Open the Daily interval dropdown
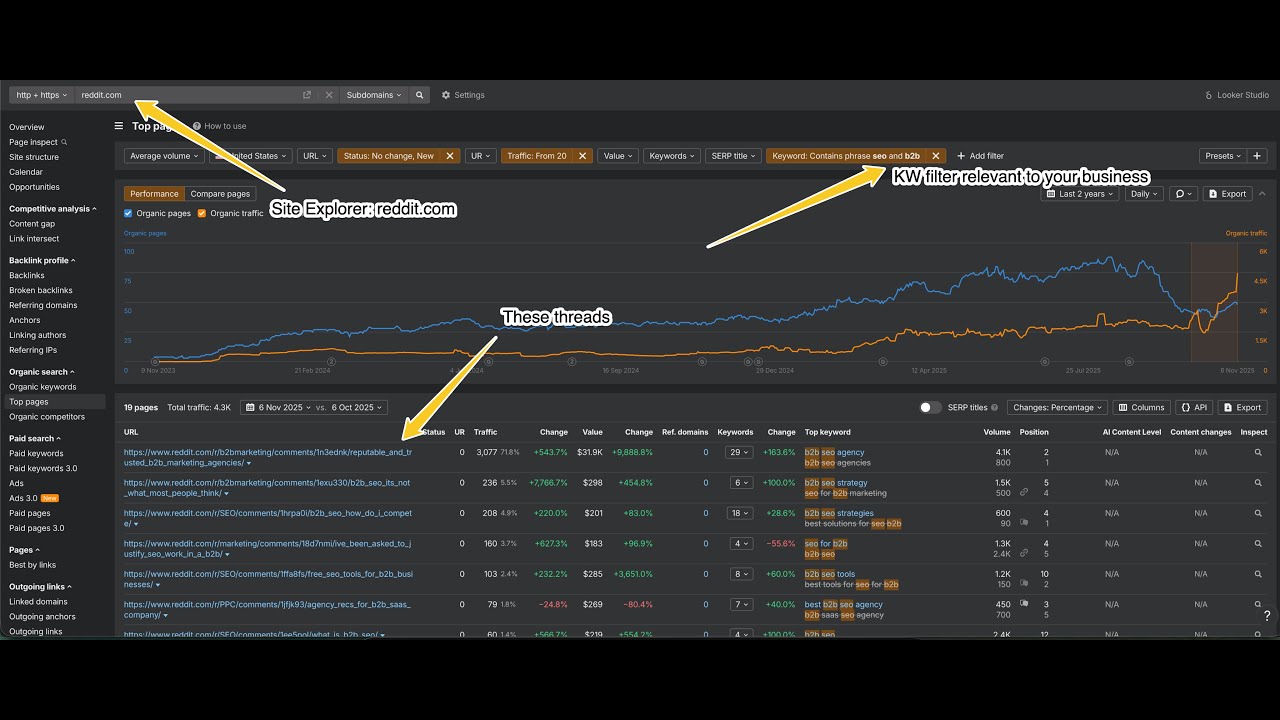1280x720 pixels. click(x=1143, y=194)
